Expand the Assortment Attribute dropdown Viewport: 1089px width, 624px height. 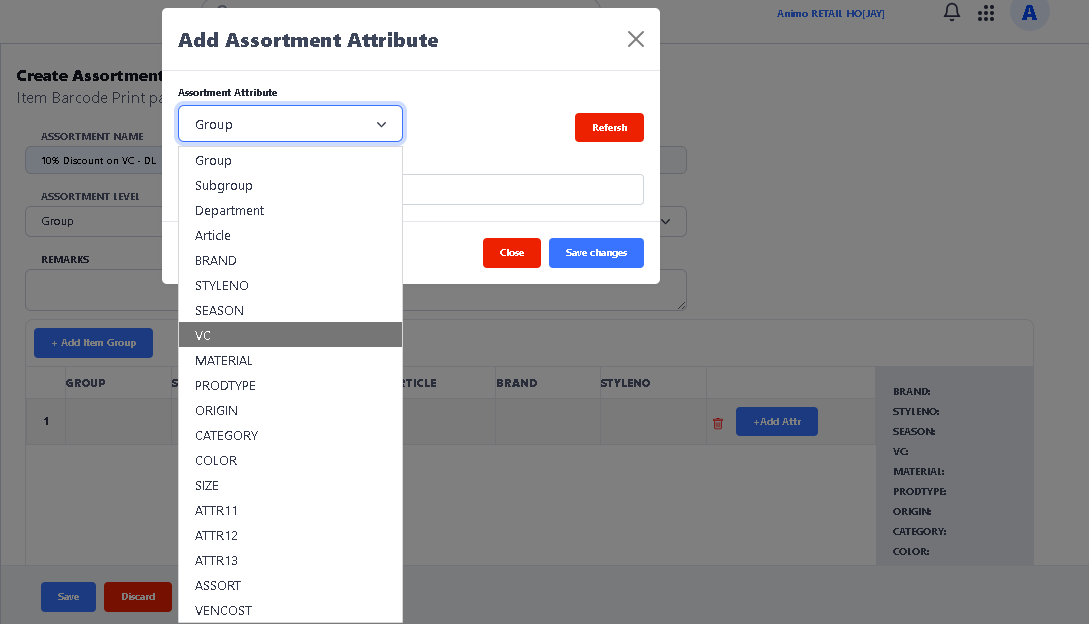(290, 124)
